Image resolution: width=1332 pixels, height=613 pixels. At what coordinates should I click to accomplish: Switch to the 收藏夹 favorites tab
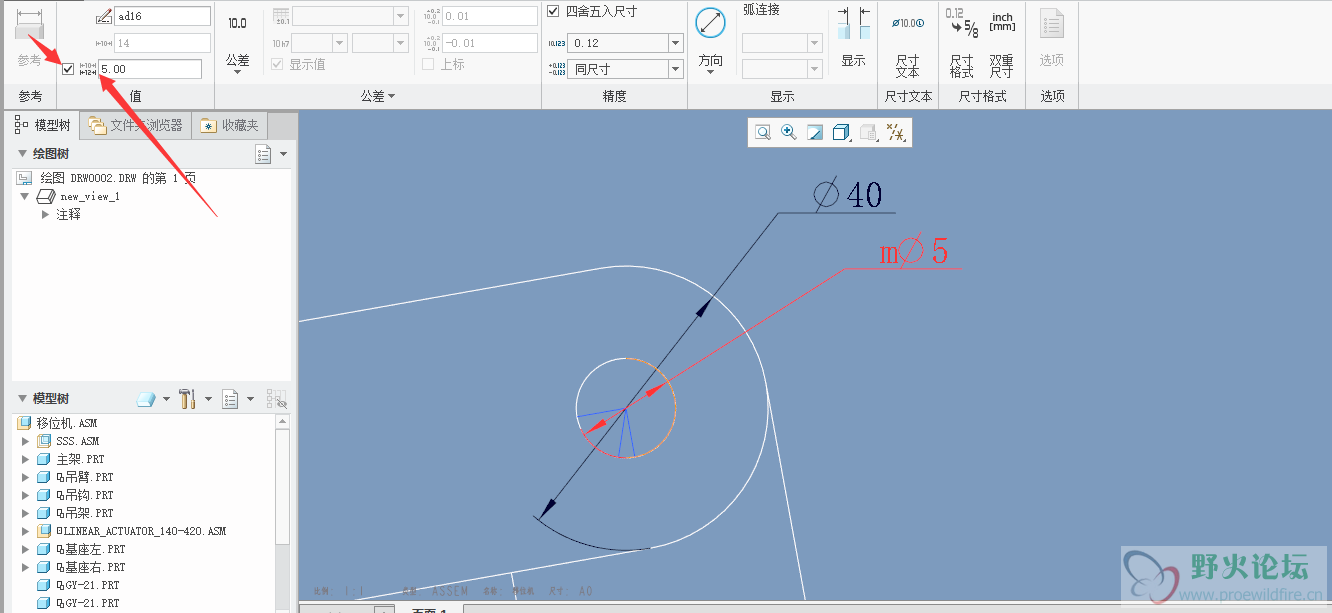[230, 125]
